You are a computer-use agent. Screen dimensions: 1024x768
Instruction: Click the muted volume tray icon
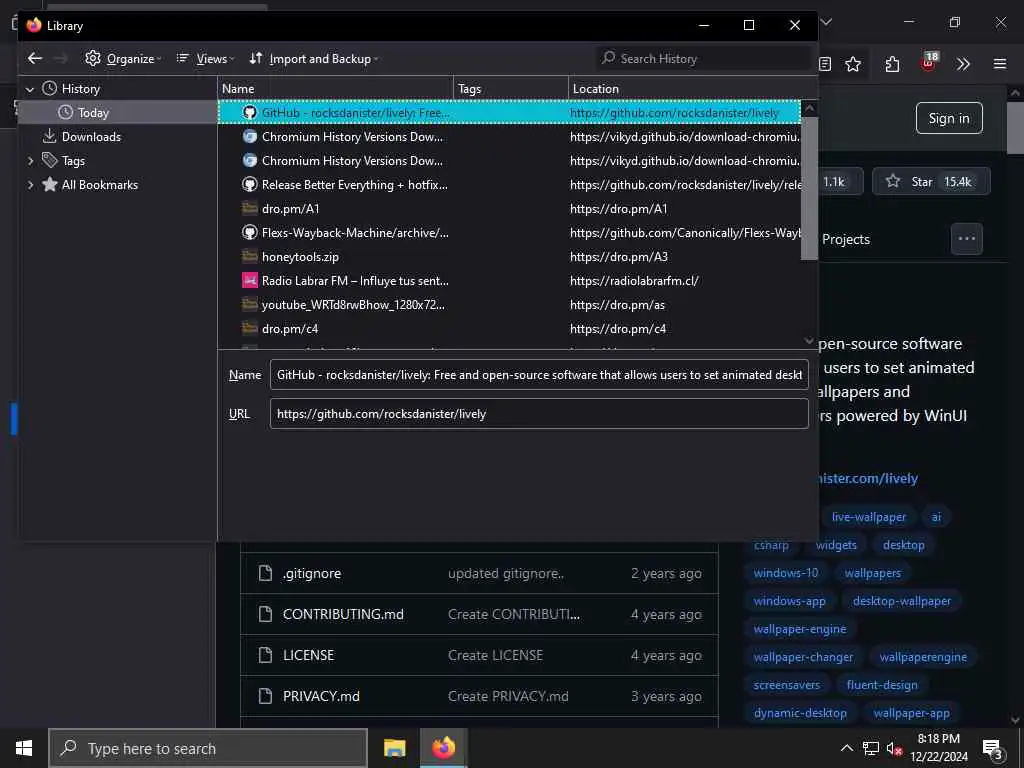click(x=894, y=749)
